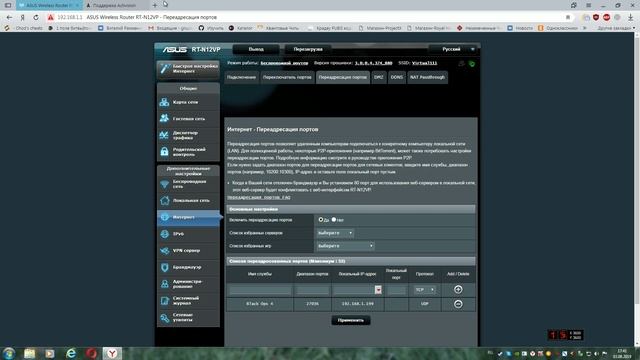Open the quick Internet setup wizard icon
This screenshot has width=640, height=360.
click(x=164, y=69)
